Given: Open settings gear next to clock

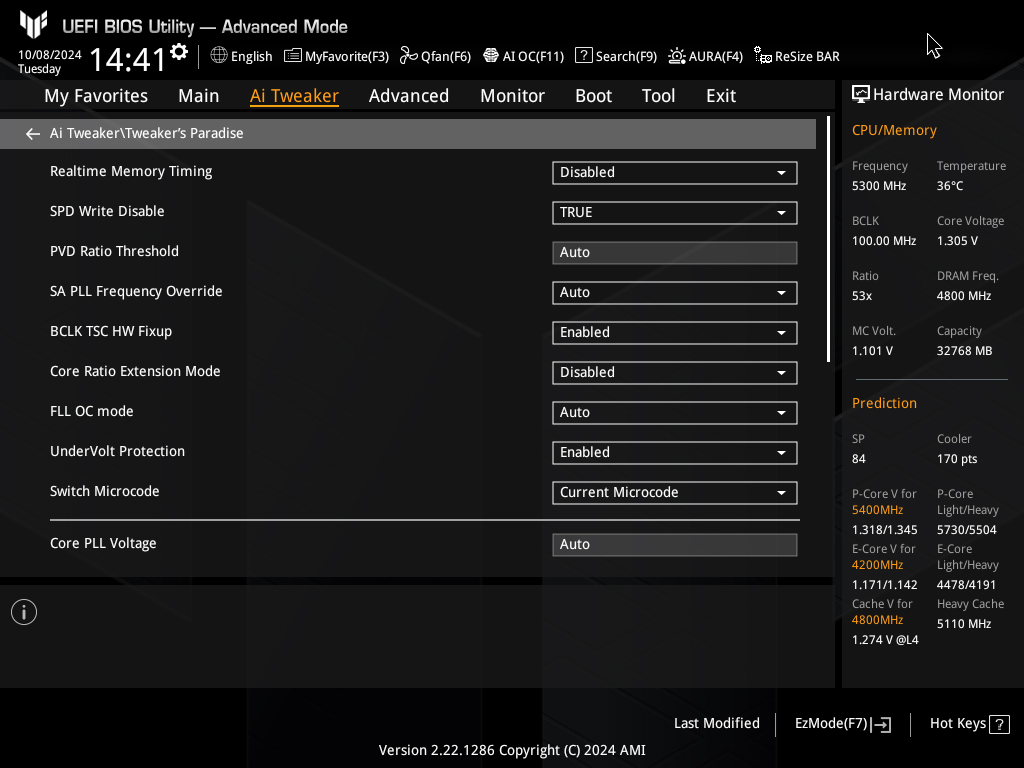Looking at the screenshot, I should click(179, 52).
